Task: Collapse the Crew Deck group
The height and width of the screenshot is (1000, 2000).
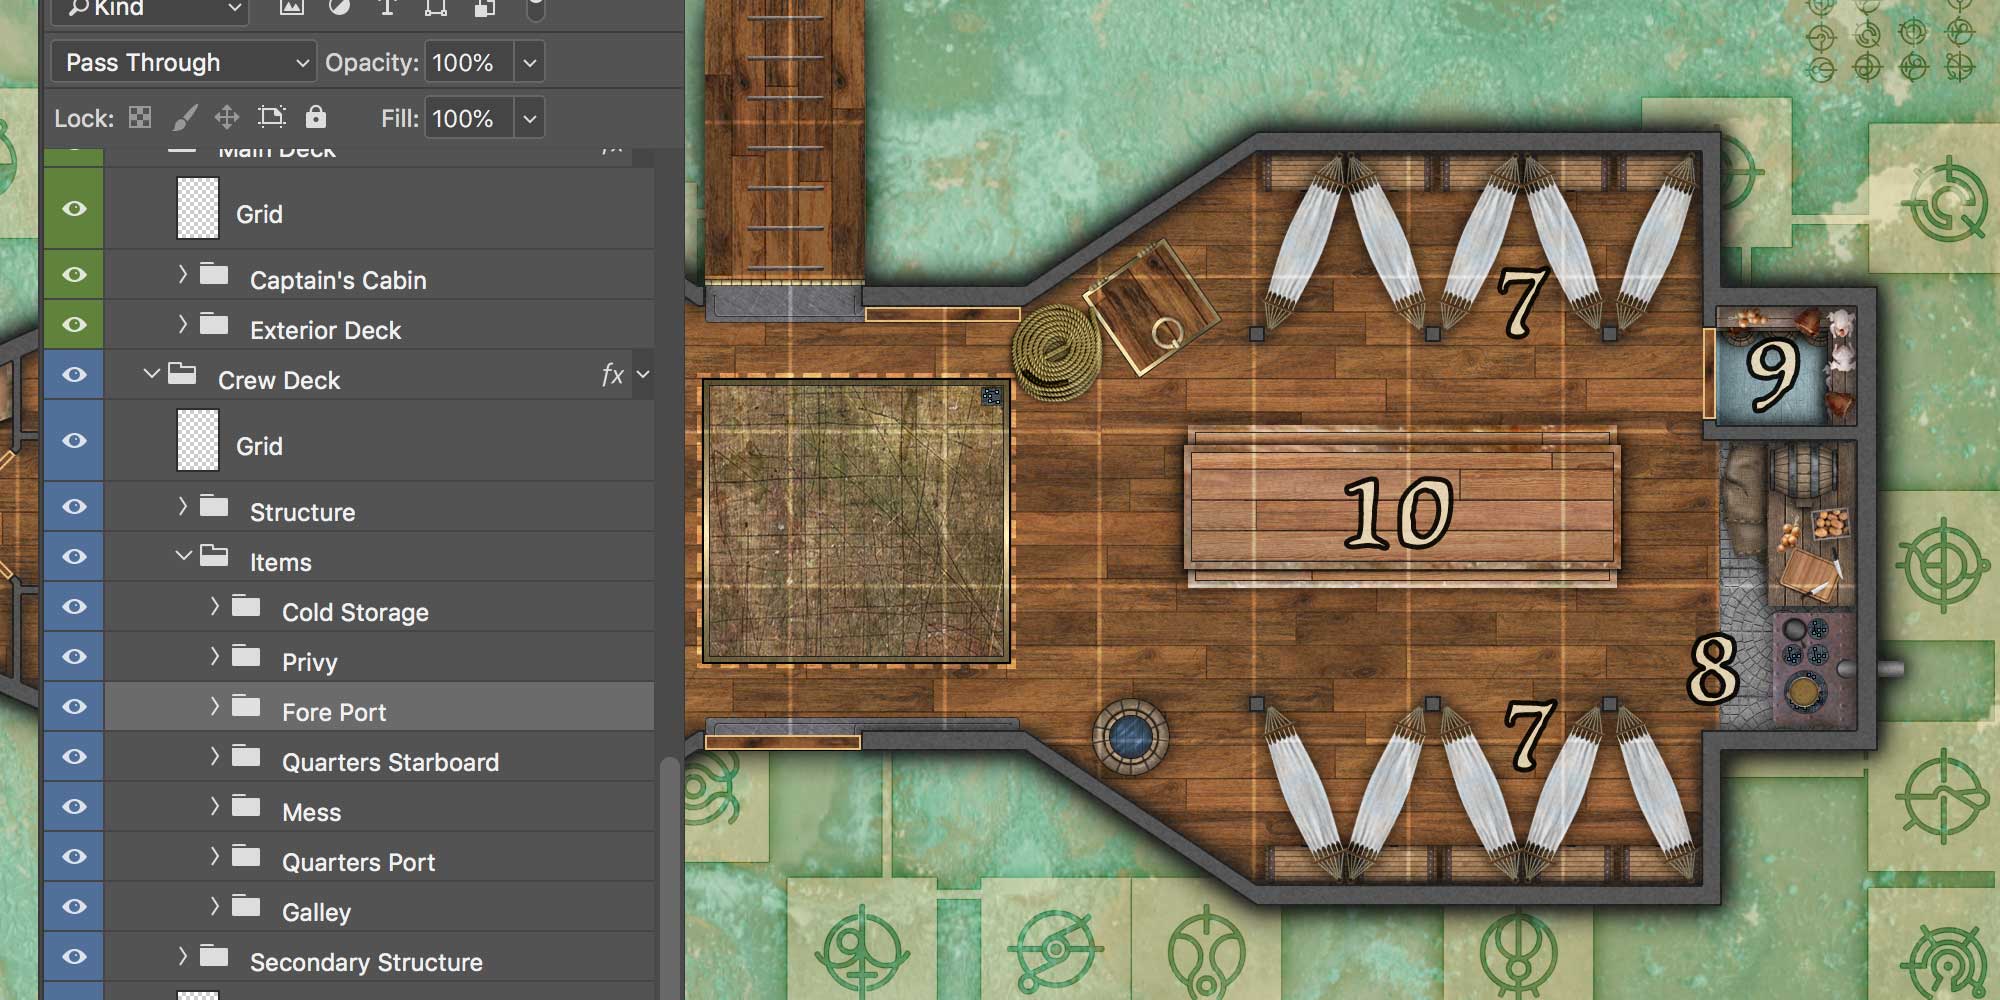Action: pyautogui.click(x=151, y=374)
